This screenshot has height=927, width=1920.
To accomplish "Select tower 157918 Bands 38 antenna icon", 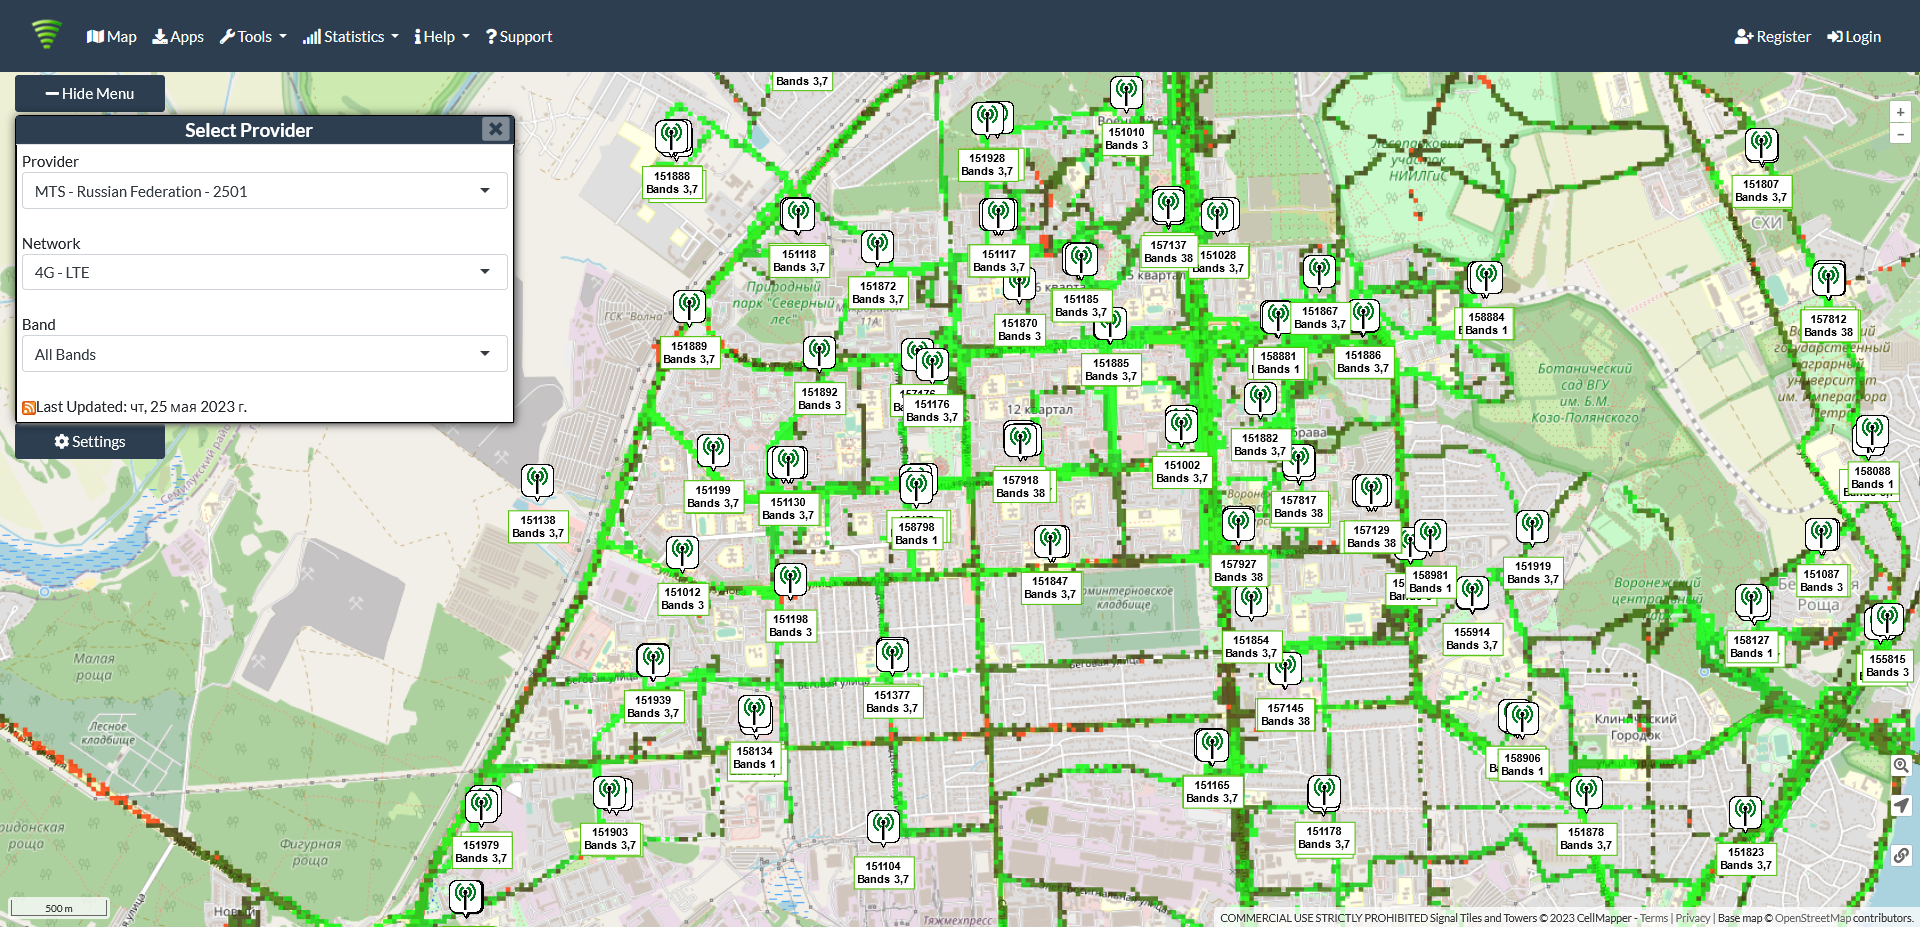I will click(x=1022, y=438).
